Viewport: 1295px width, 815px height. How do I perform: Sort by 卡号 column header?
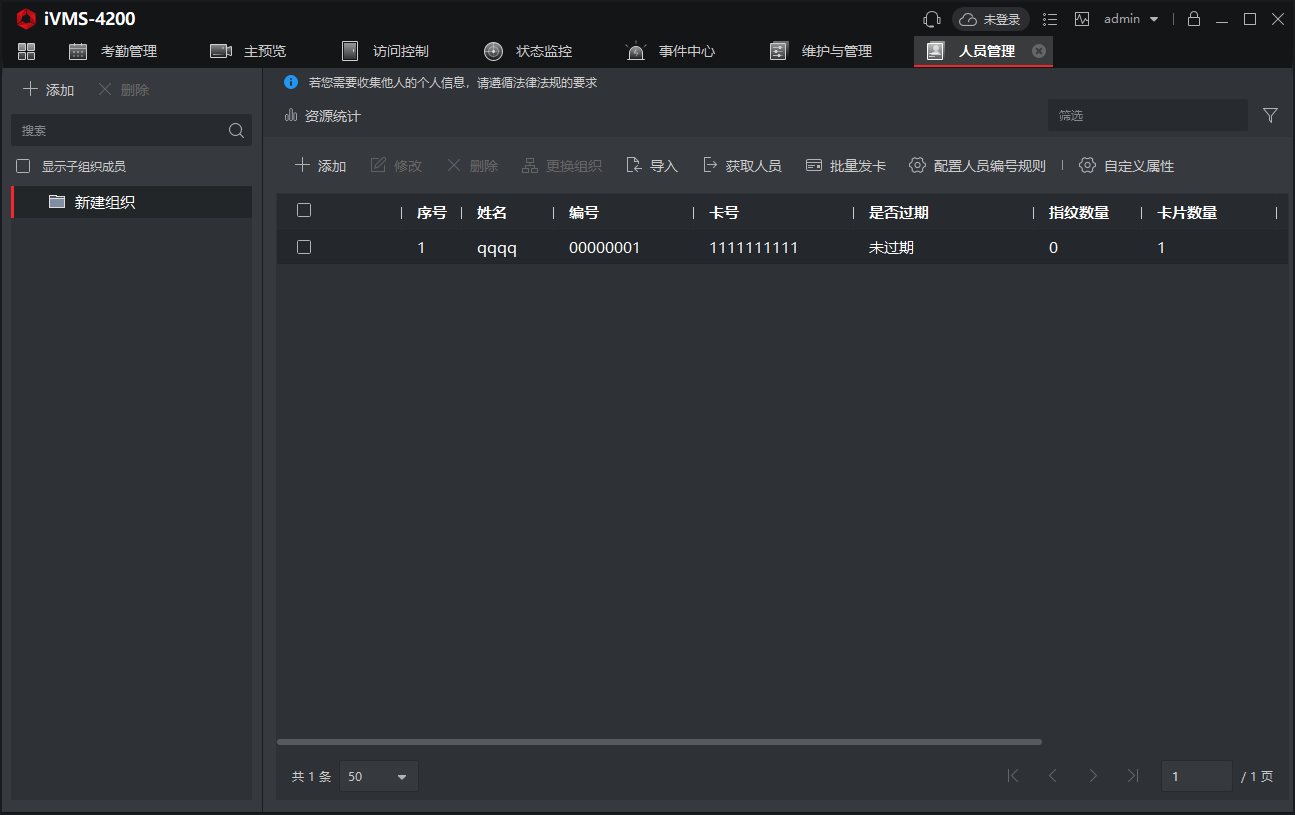(x=724, y=213)
